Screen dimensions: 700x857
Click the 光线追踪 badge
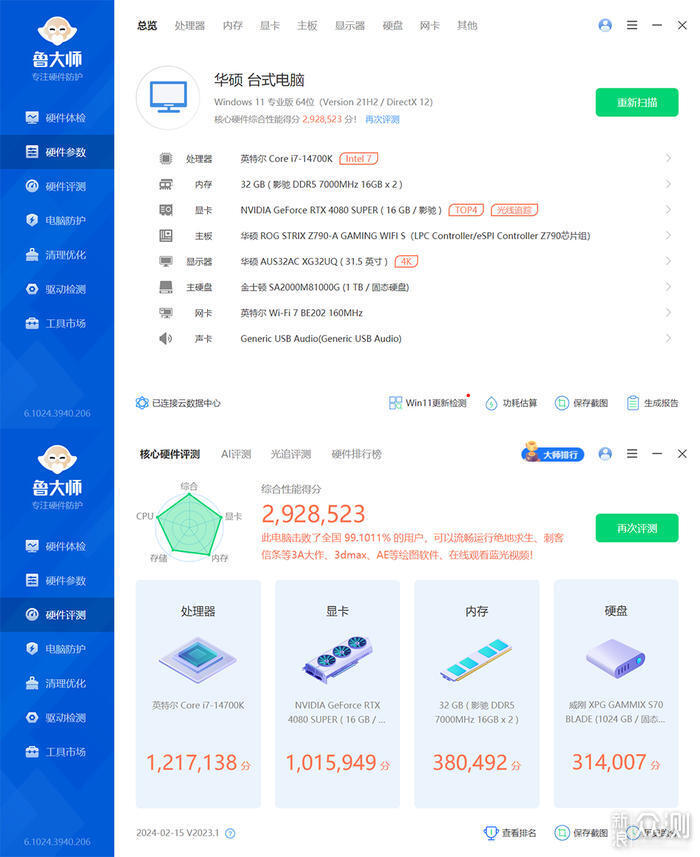click(514, 210)
